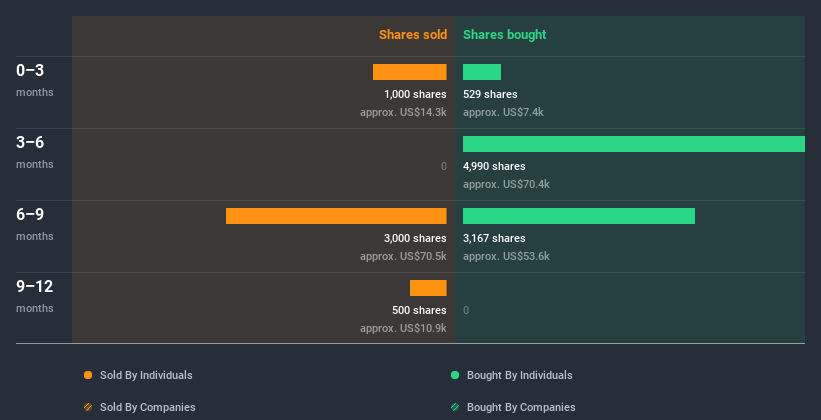Click the 3,167 shares value
The image size is (821, 420).
point(494,238)
